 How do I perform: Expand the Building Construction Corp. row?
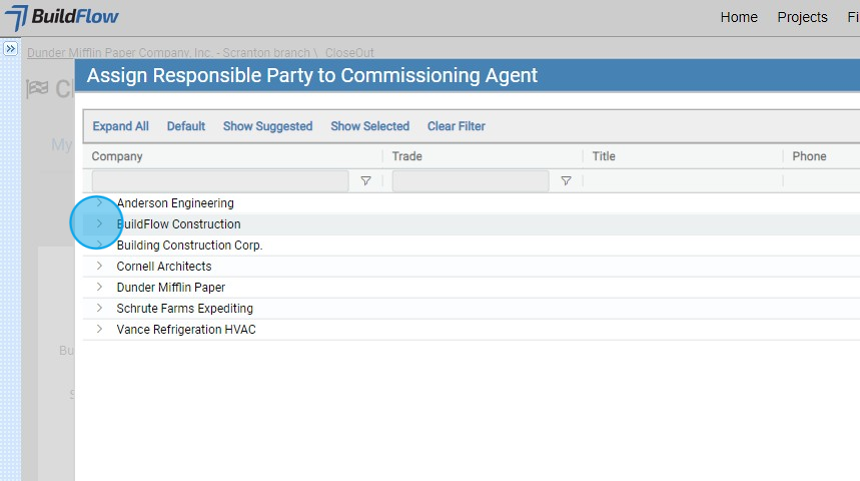[99, 245]
